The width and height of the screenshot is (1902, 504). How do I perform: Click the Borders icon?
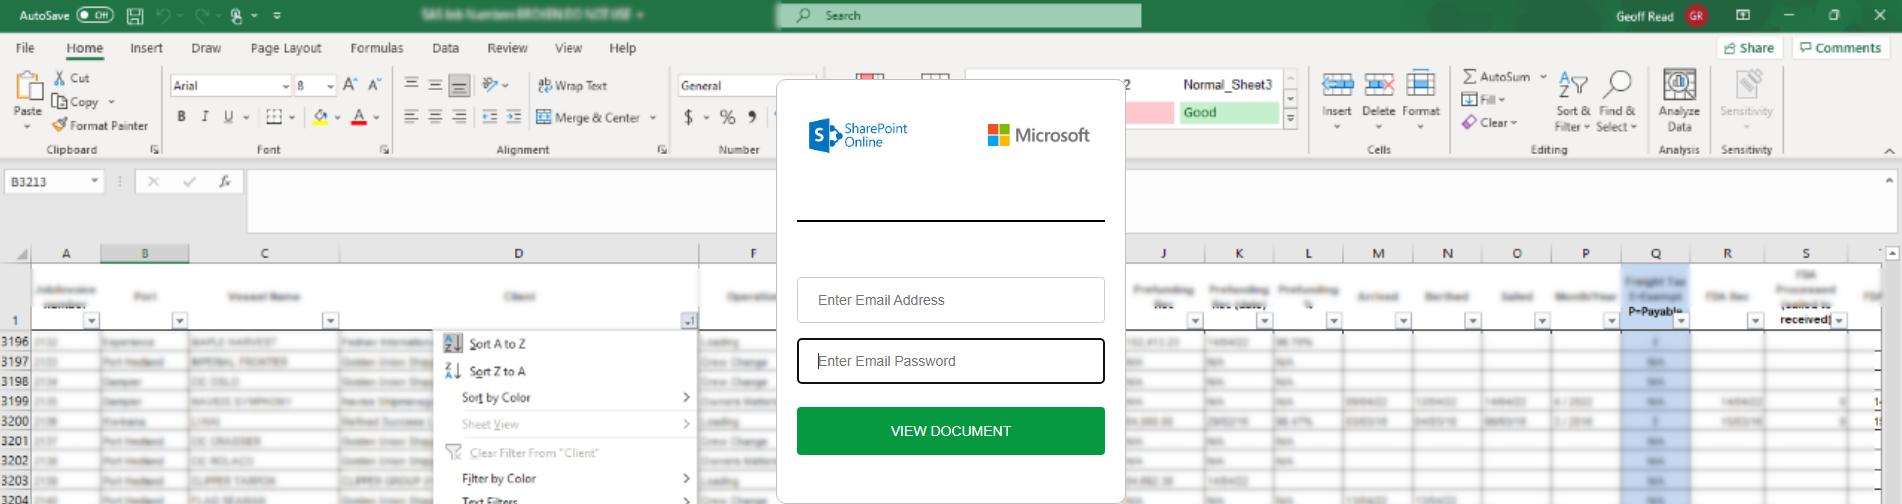pyautogui.click(x=274, y=117)
